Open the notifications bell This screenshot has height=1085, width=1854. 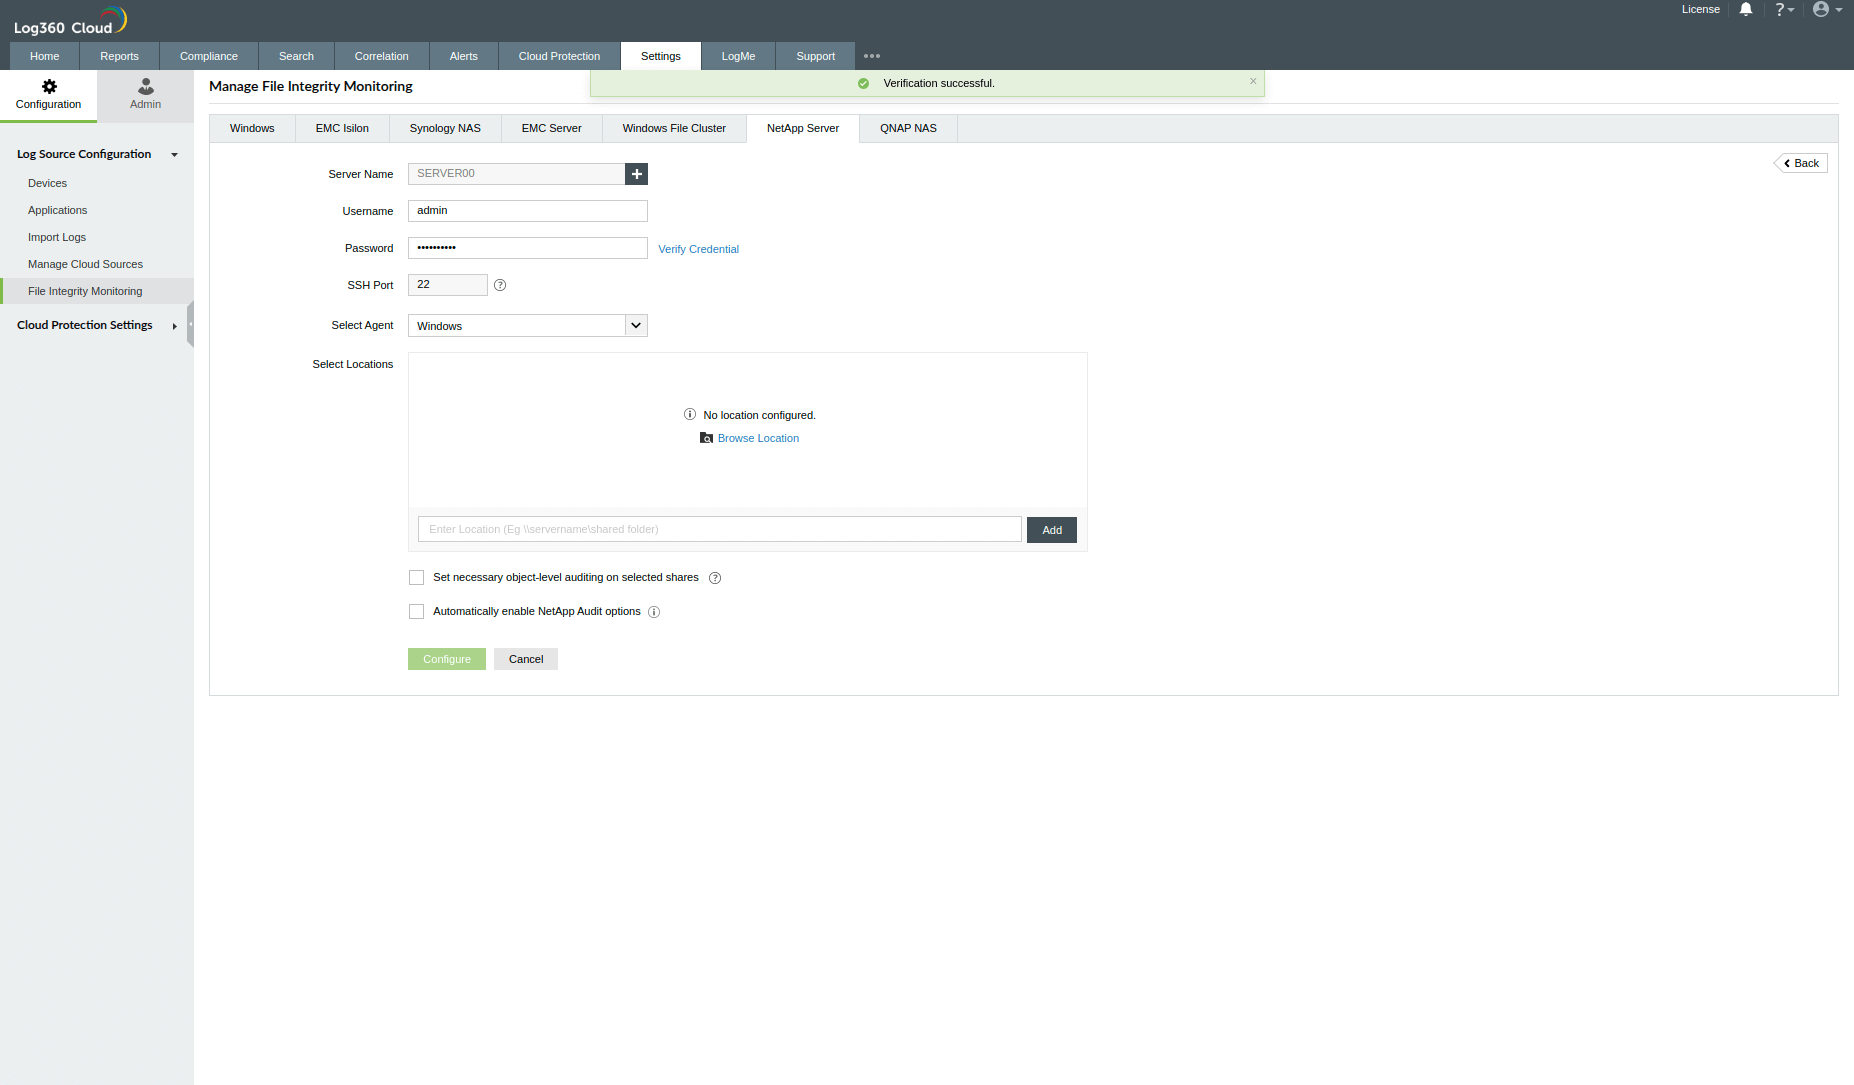tap(1745, 9)
